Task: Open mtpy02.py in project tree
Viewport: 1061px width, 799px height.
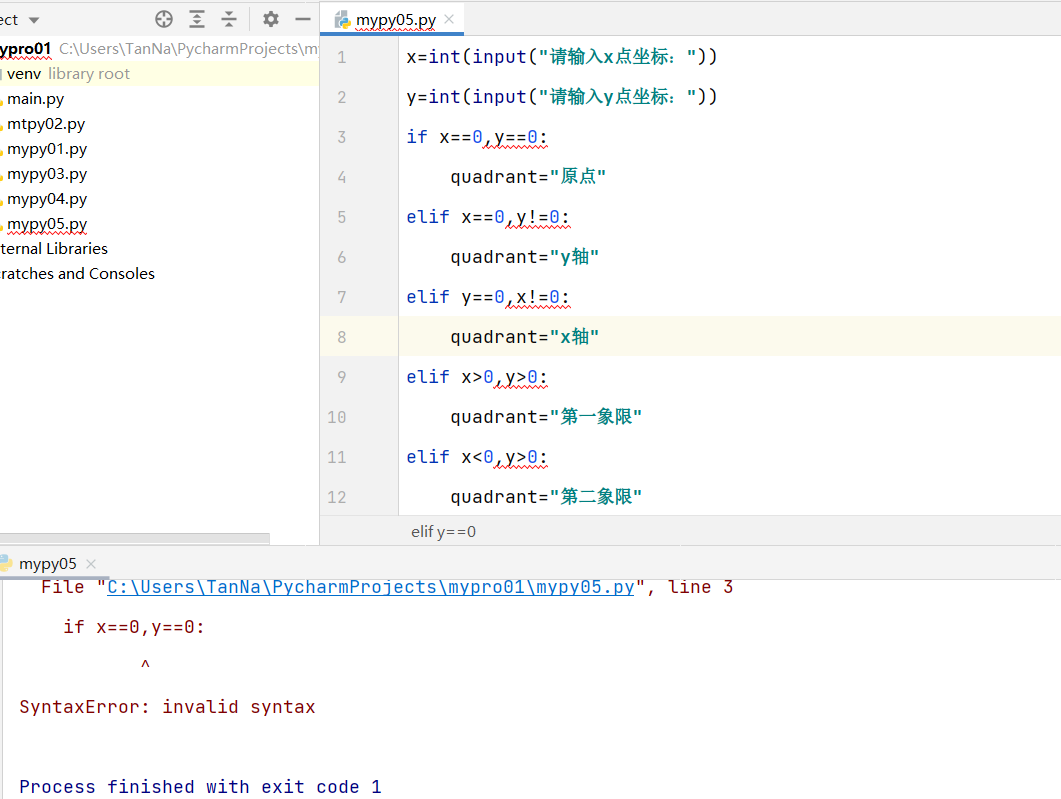Action: click(x=45, y=124)
